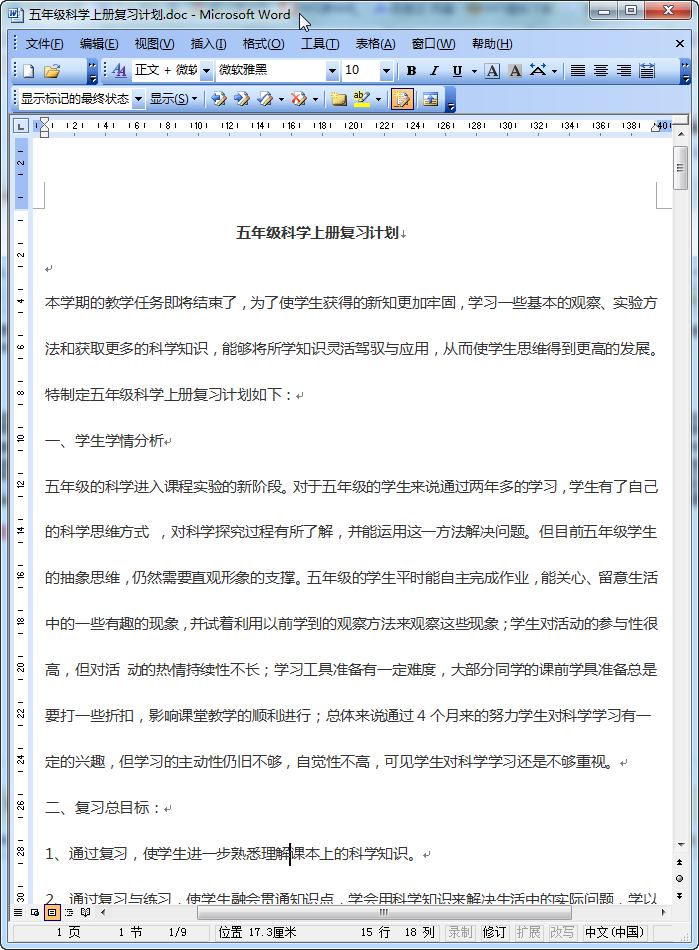
Task: Open the 显示标记的最终状态 dropdown
Action: 138,99
